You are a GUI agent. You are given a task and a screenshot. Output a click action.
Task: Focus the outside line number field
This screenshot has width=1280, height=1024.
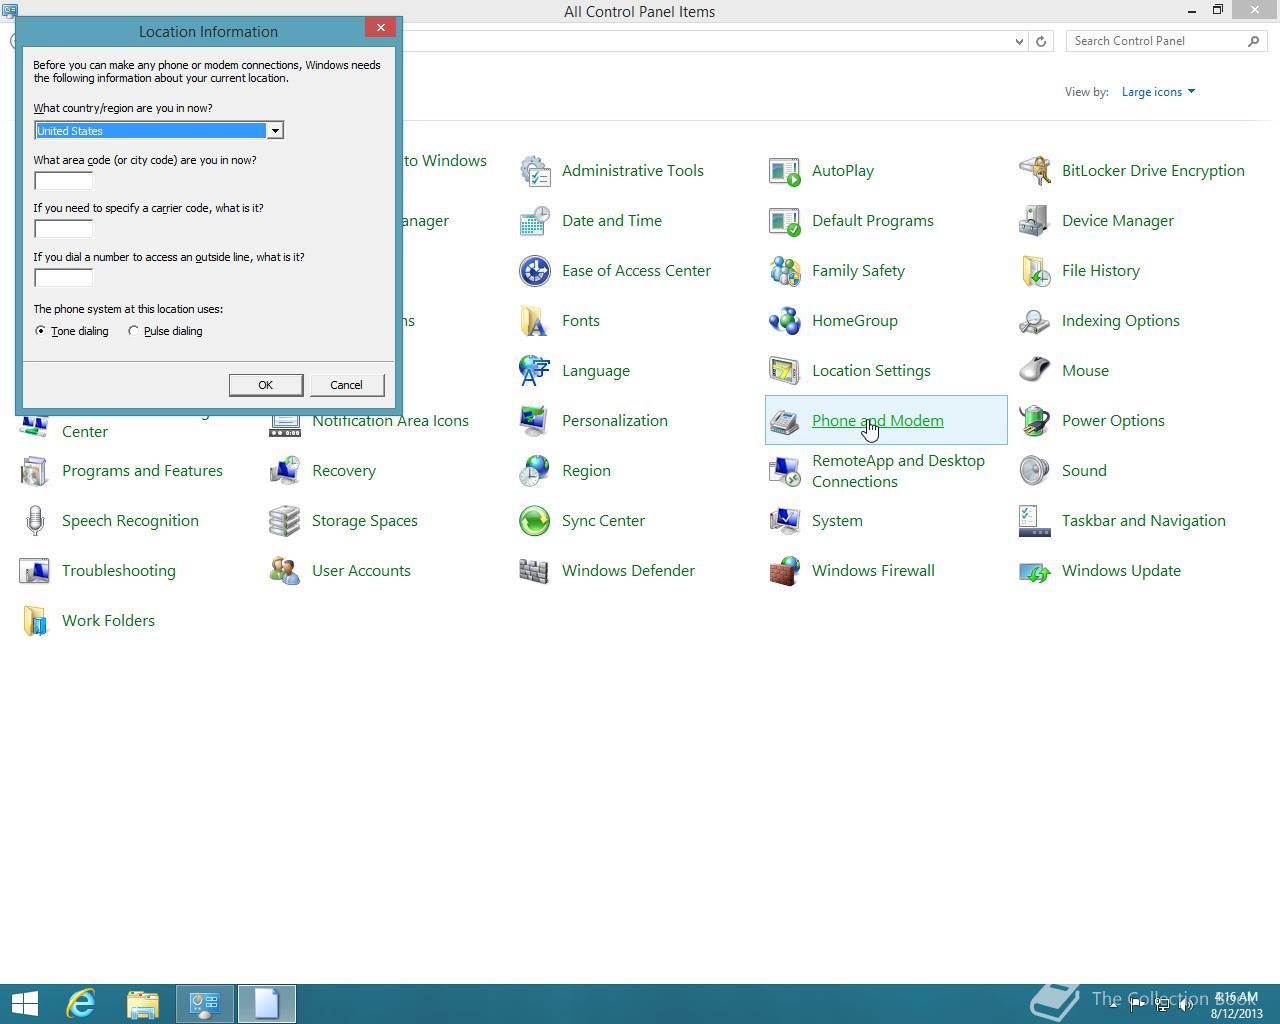coord(63,278)
